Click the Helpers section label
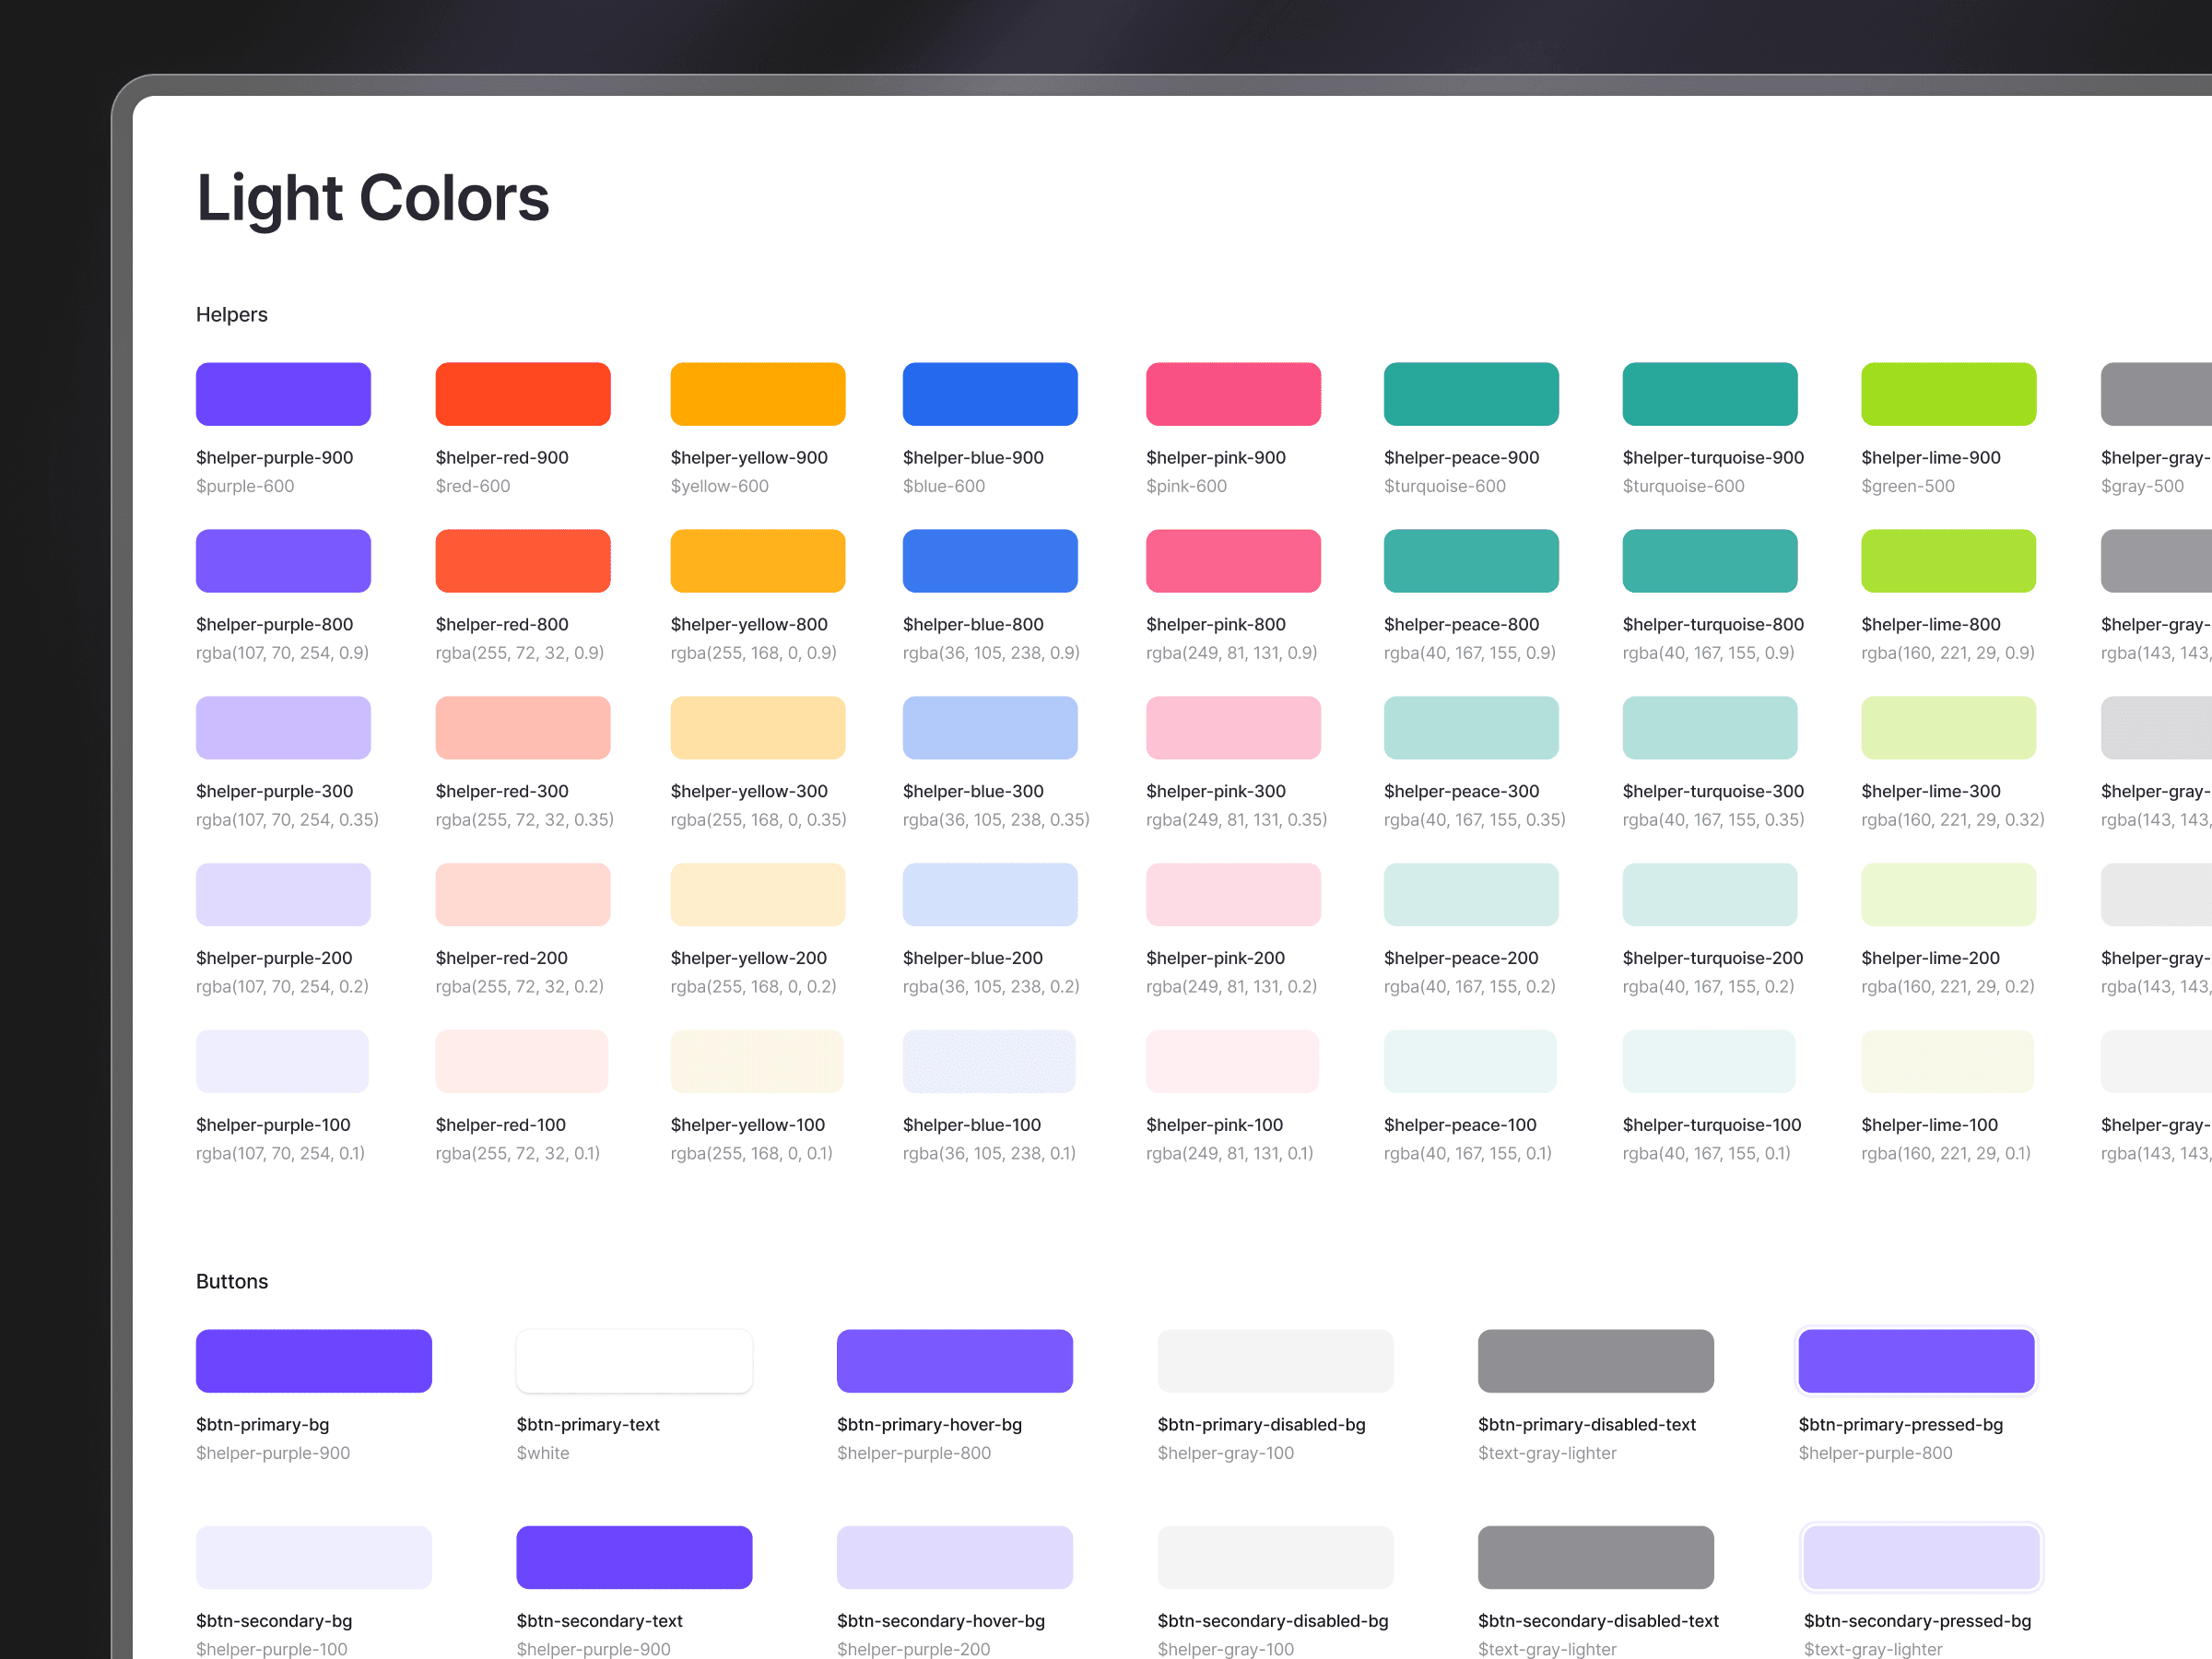The height and width of the screenshot is (1659, 2212). click(x=231, y=315)
